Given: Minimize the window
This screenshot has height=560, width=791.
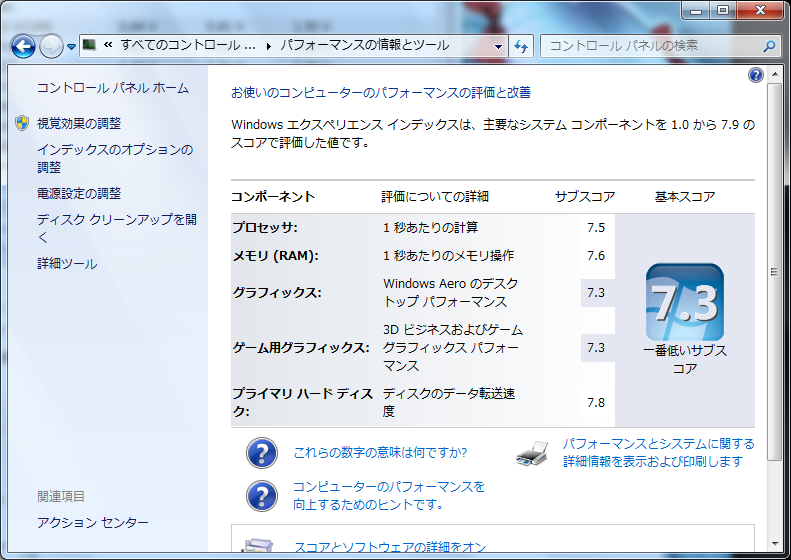Looking at the screenshot, I should (696, 10).
